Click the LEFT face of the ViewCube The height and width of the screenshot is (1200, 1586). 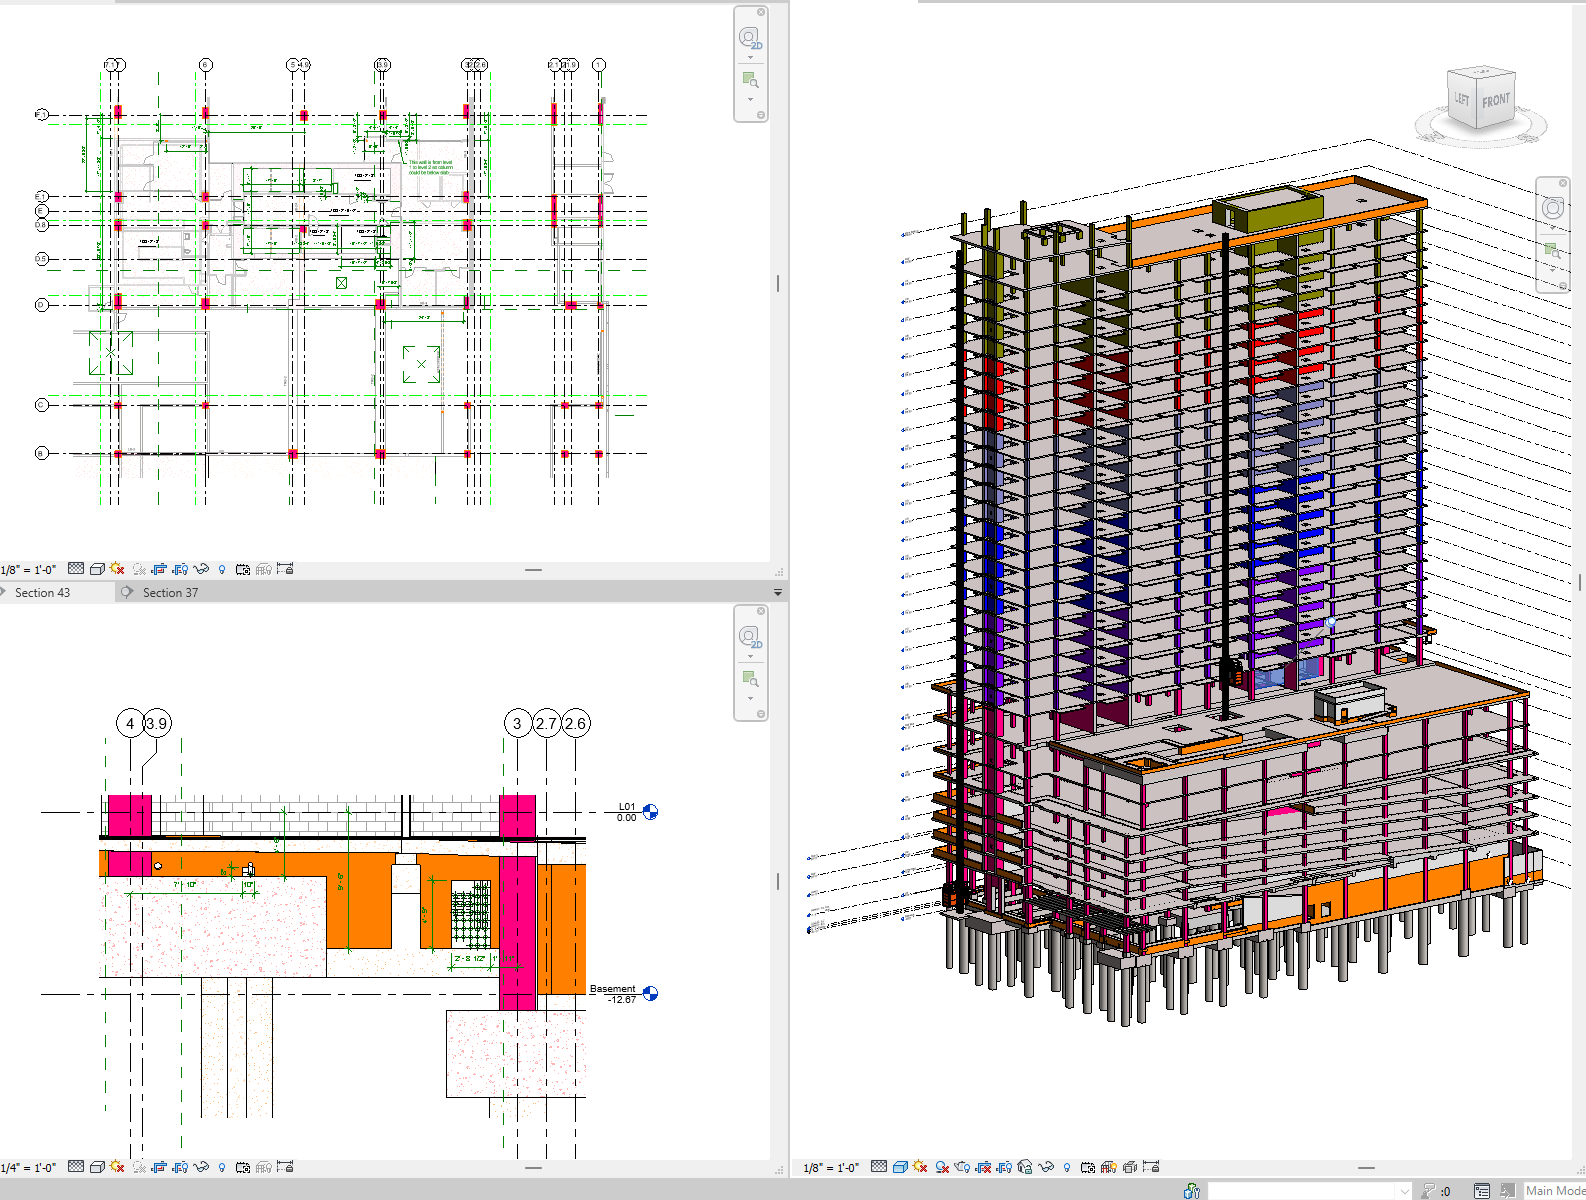pos(1461,99)
